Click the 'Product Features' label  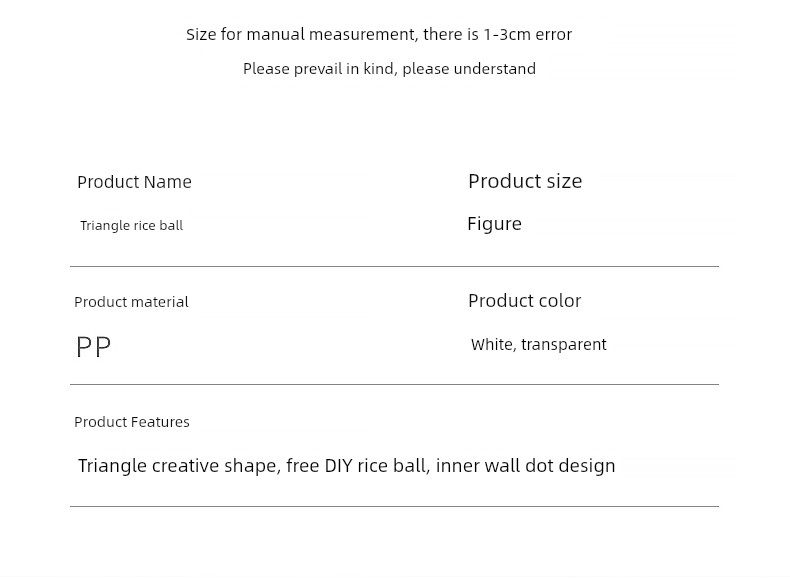[131, 422]
